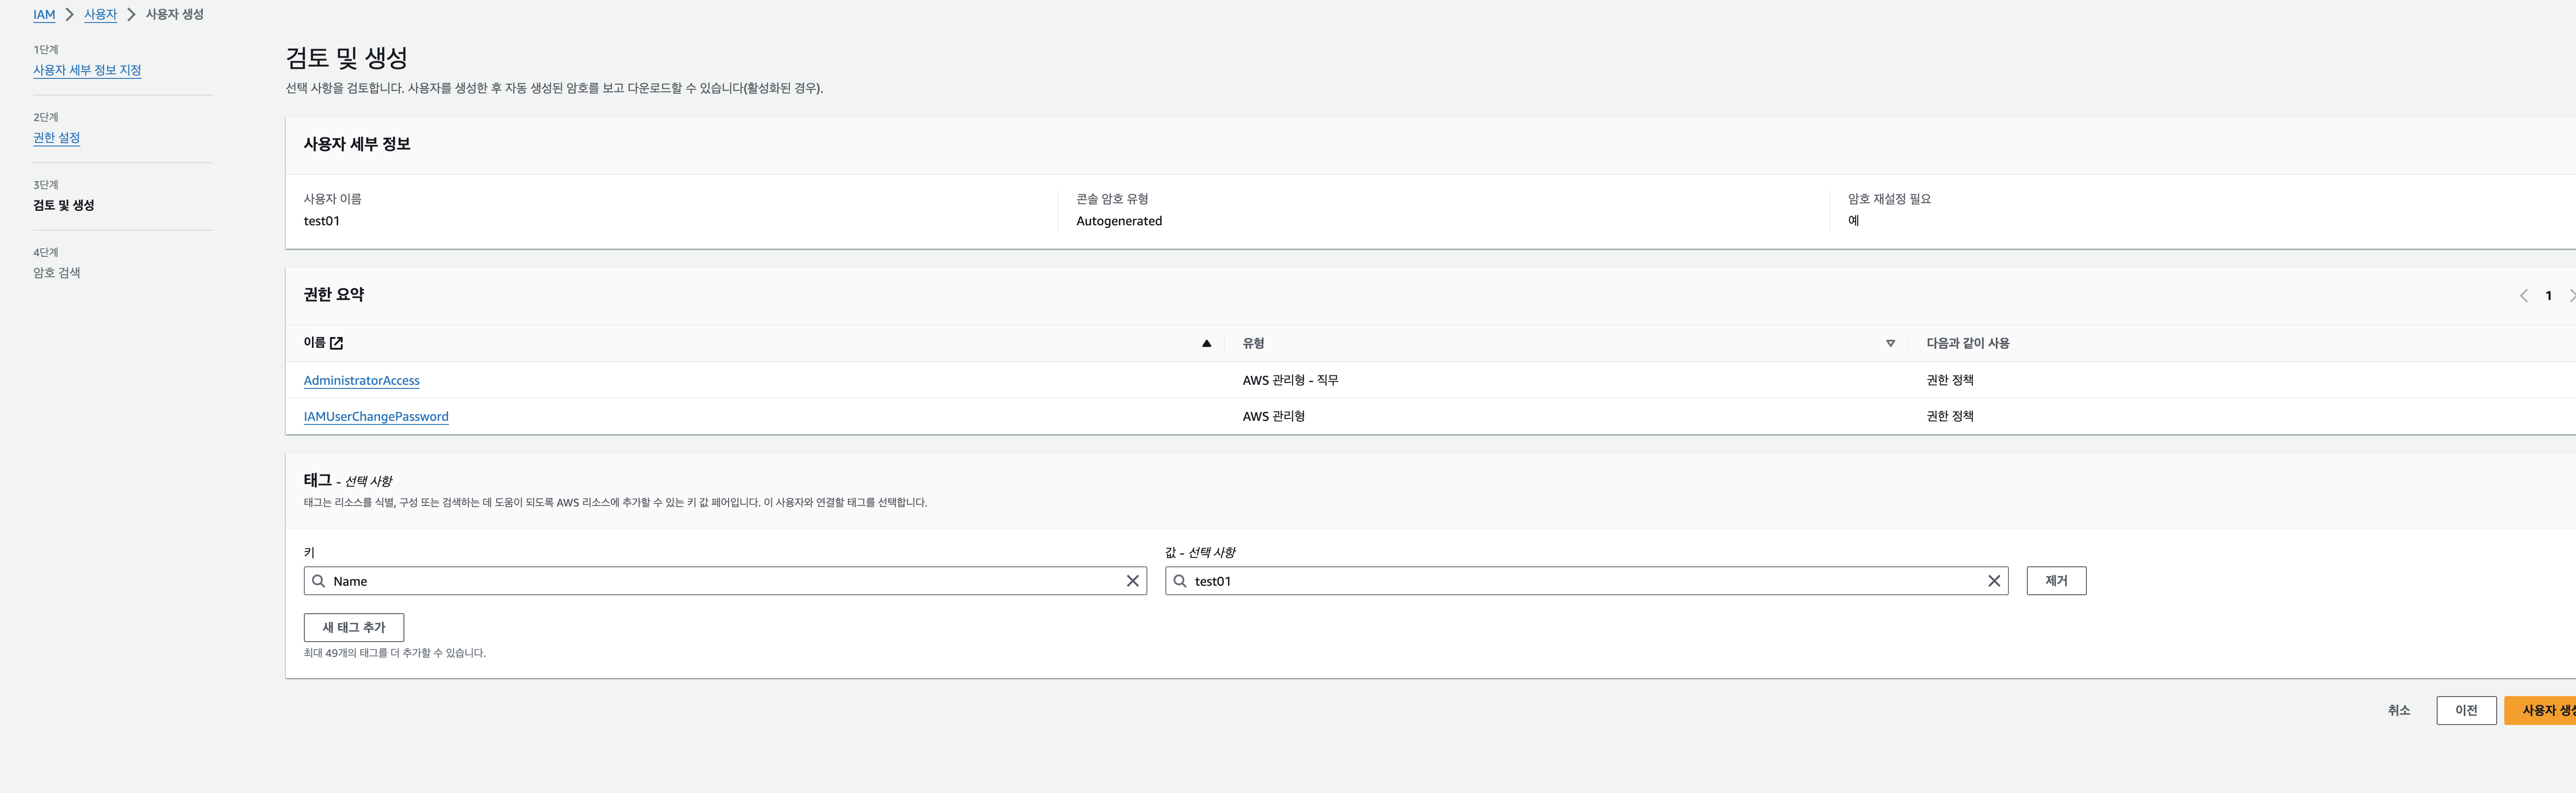Click the 사용자 세부 정보 section heading

tap(357, 144)
